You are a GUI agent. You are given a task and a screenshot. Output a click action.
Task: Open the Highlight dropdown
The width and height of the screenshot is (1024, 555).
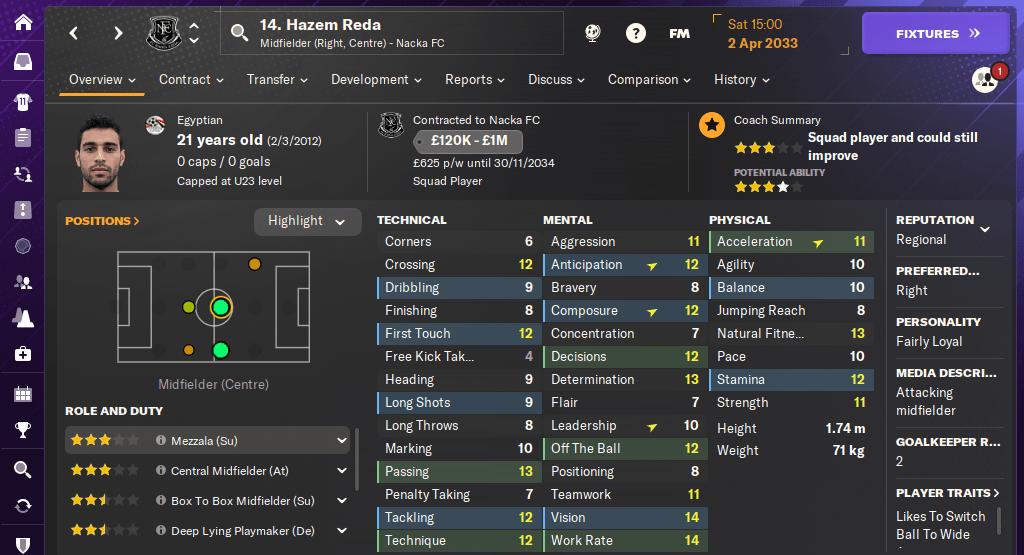[307, 221]
